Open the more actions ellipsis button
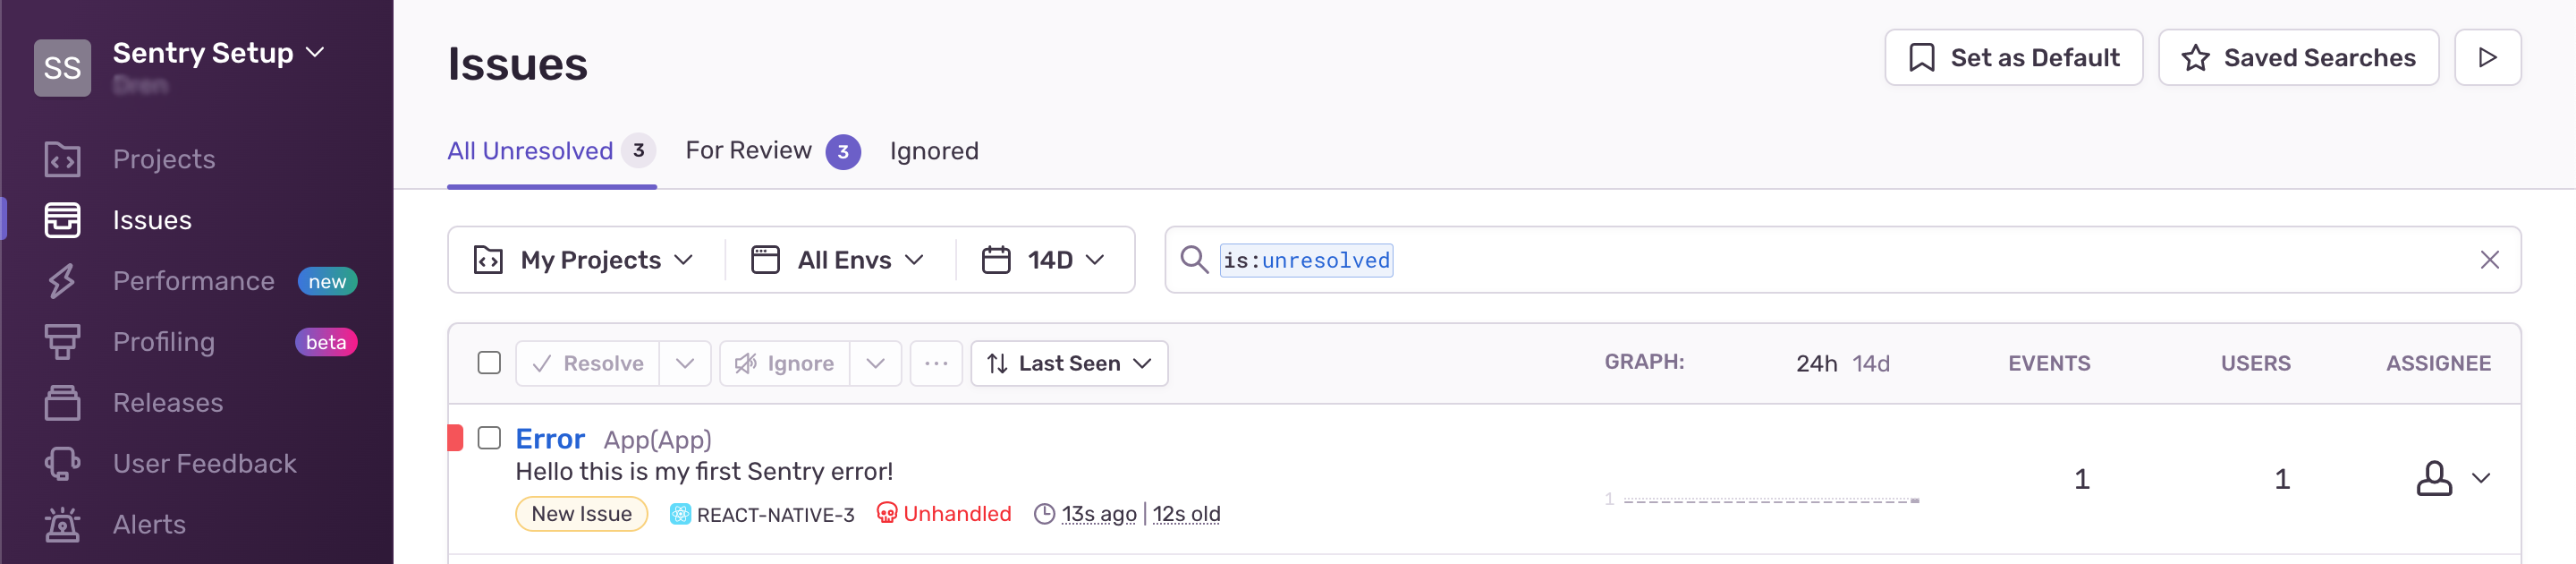The height and width of the screenshot is (564, 2576). point(936,363)
